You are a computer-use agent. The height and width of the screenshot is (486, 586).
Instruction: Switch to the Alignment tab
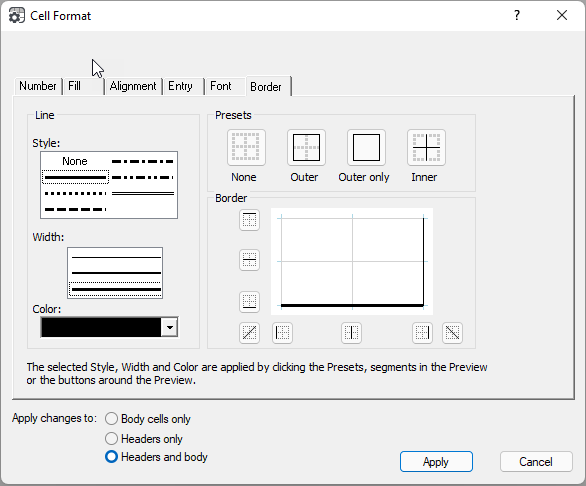(133, 86)
